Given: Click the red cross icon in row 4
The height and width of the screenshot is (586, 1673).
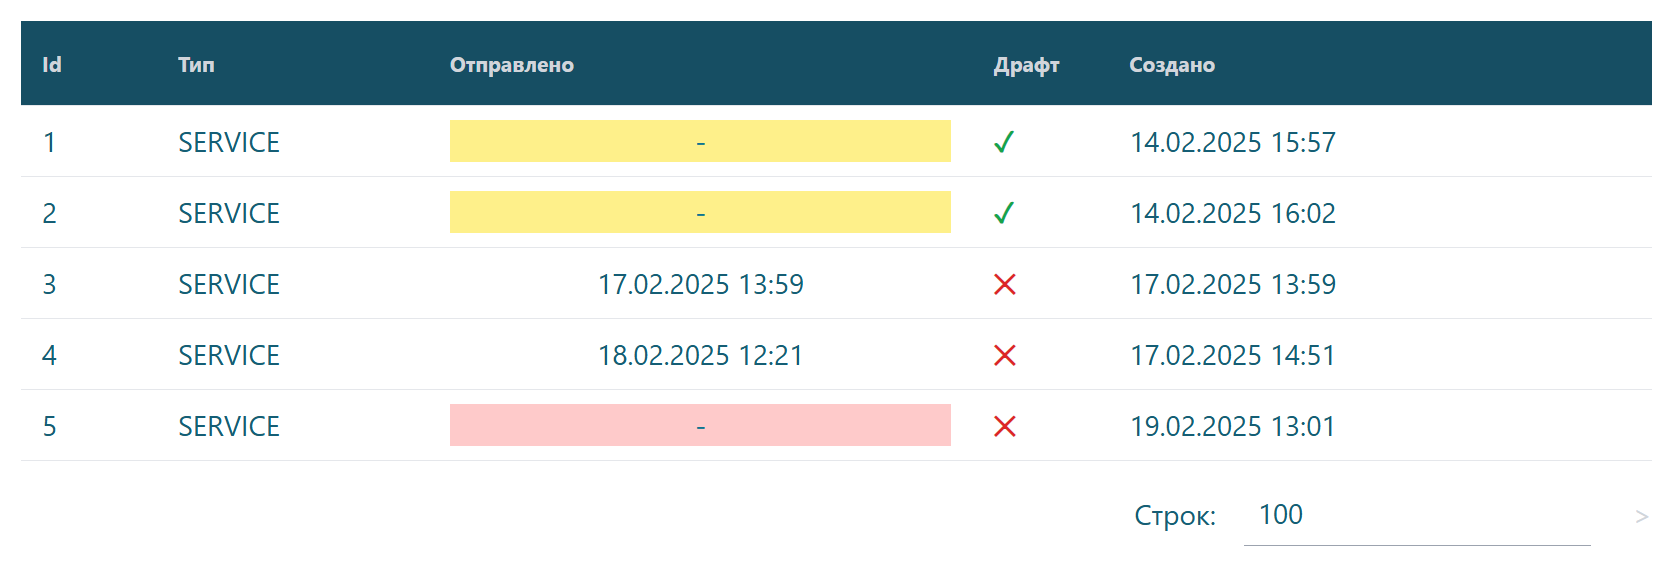Looking at the screenshot, I should tap(1005, 355).
